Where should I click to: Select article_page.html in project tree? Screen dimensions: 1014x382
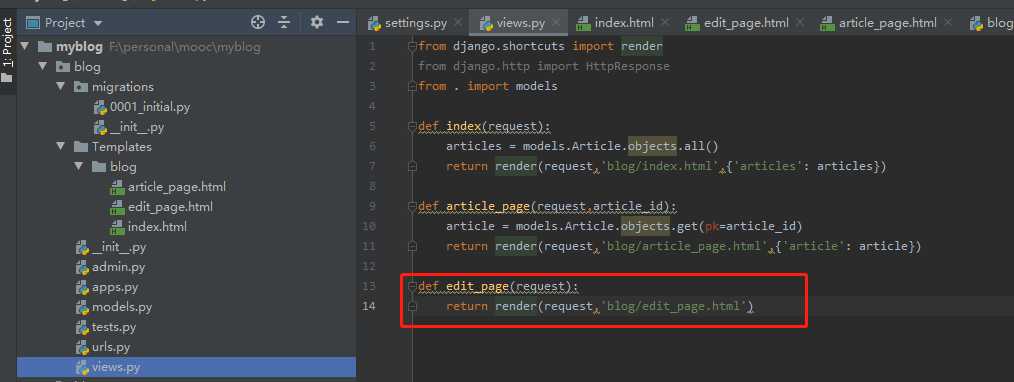(177, 187)
